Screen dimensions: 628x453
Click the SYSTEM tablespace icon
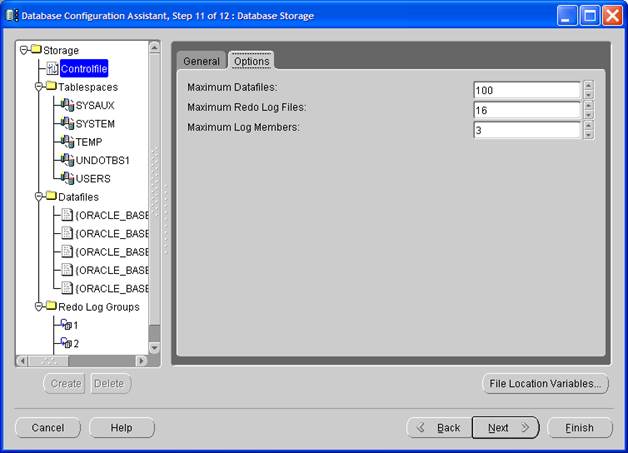pyautogui.click(x=67, y=124)
